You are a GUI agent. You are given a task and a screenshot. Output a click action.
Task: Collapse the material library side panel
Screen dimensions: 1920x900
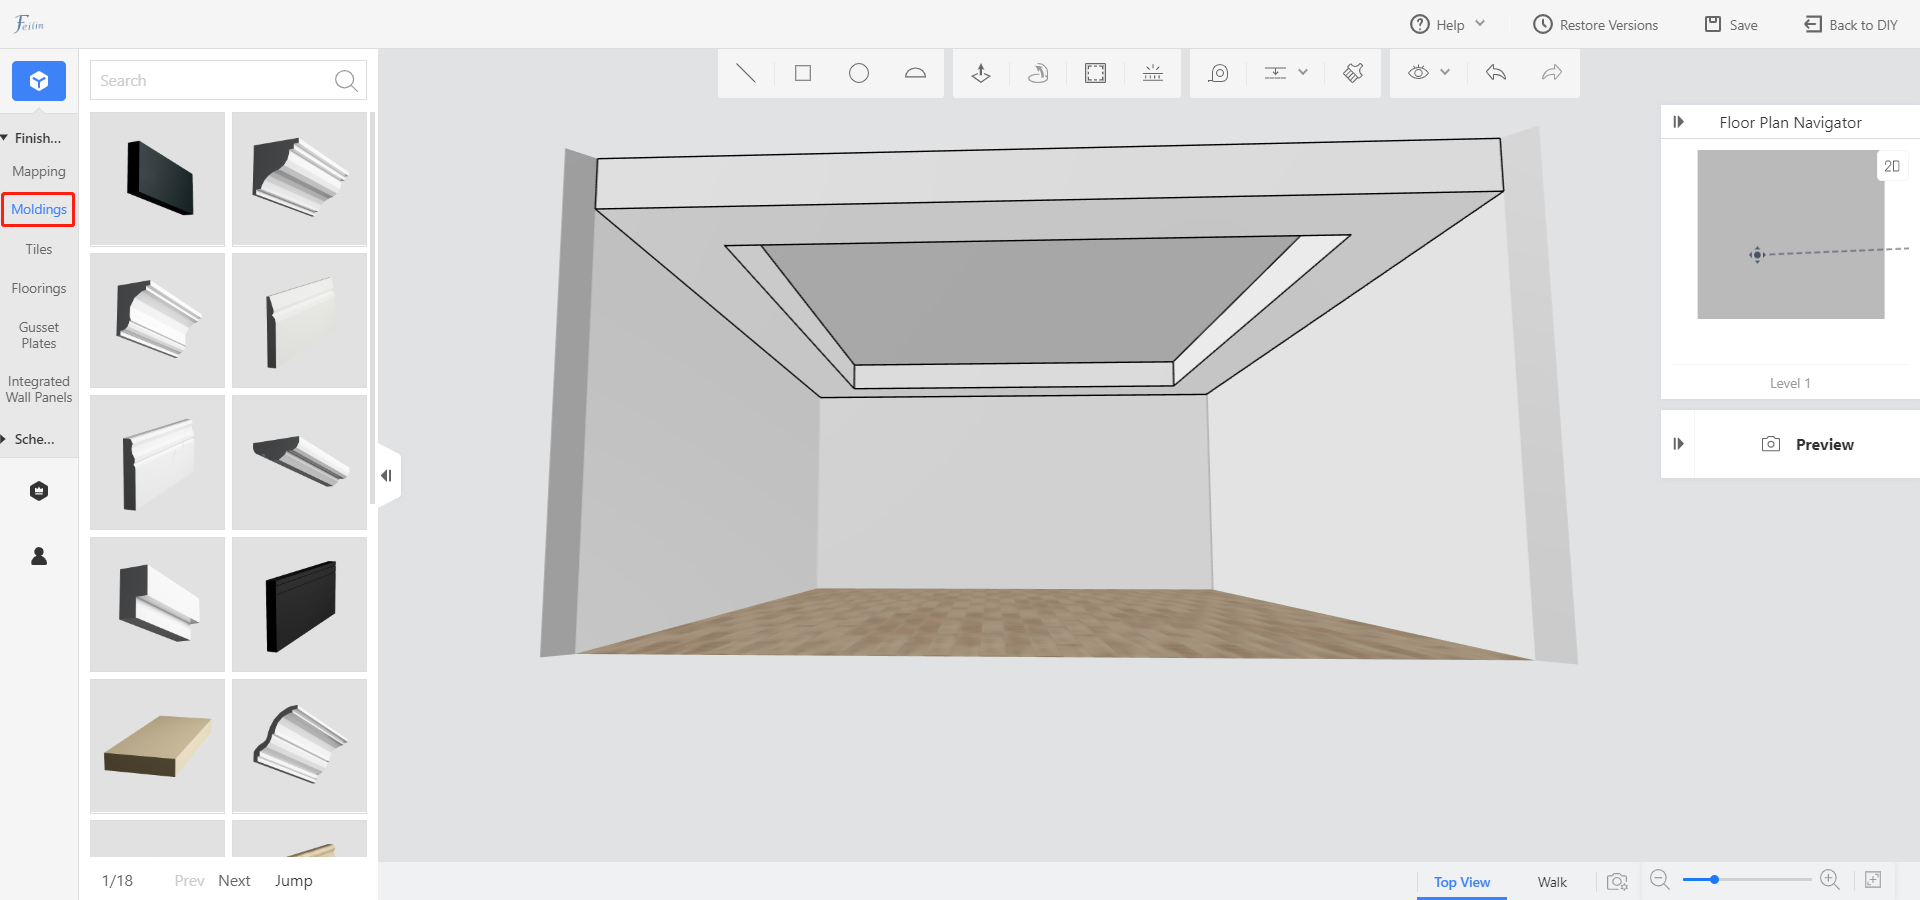tap(387, 476)
